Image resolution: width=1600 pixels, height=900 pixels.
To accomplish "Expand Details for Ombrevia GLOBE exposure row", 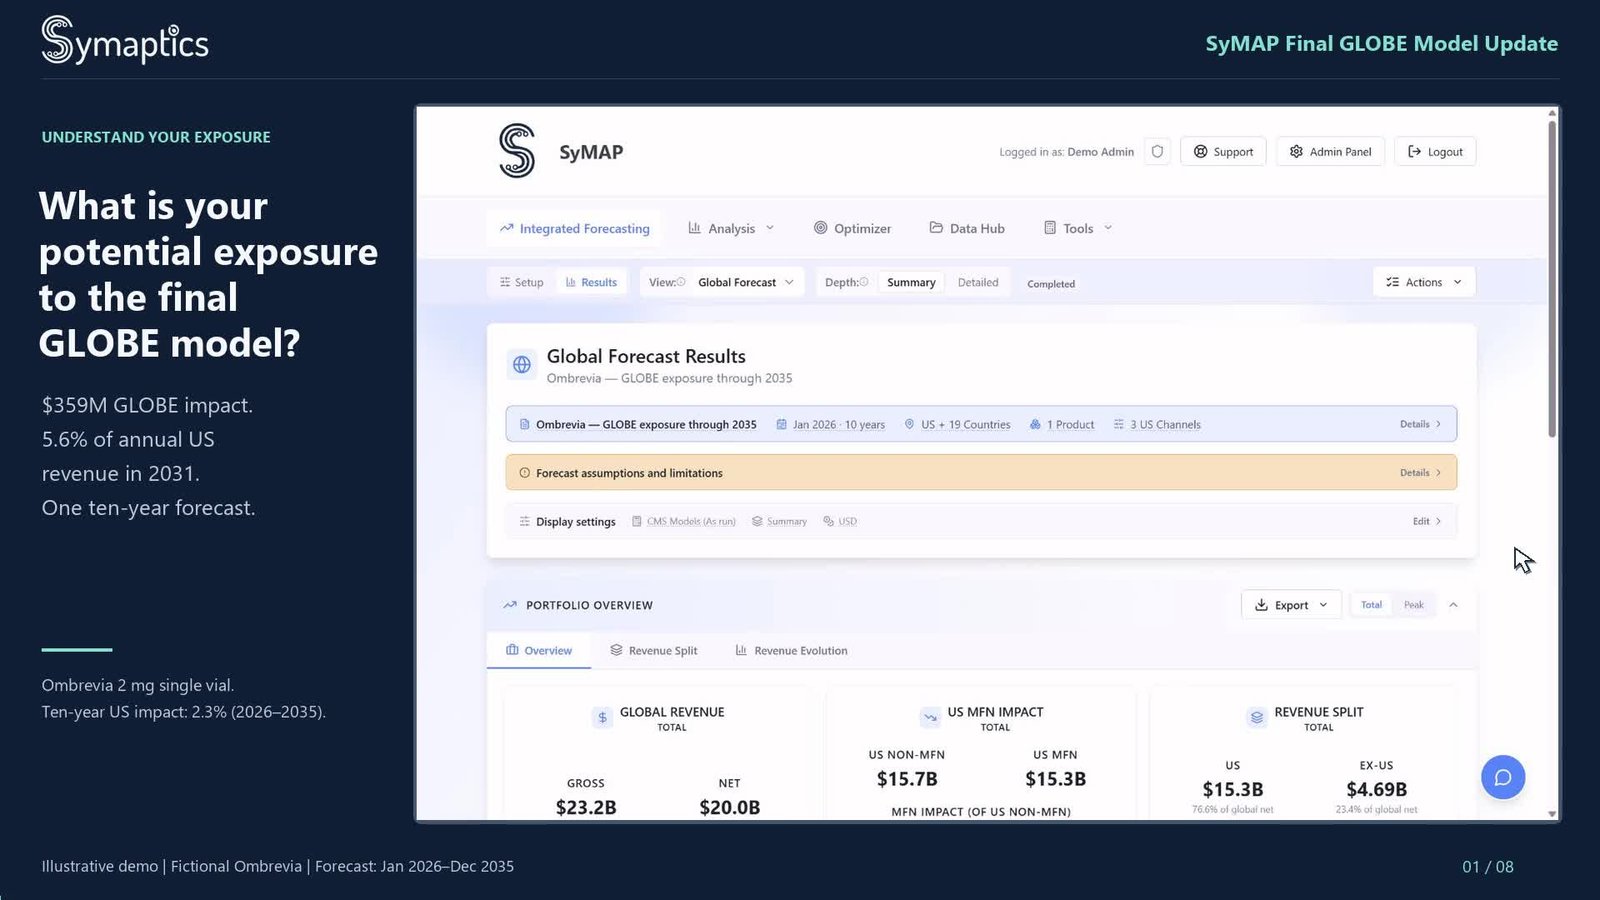I will pyautogui.click(x=1420, y=424).
